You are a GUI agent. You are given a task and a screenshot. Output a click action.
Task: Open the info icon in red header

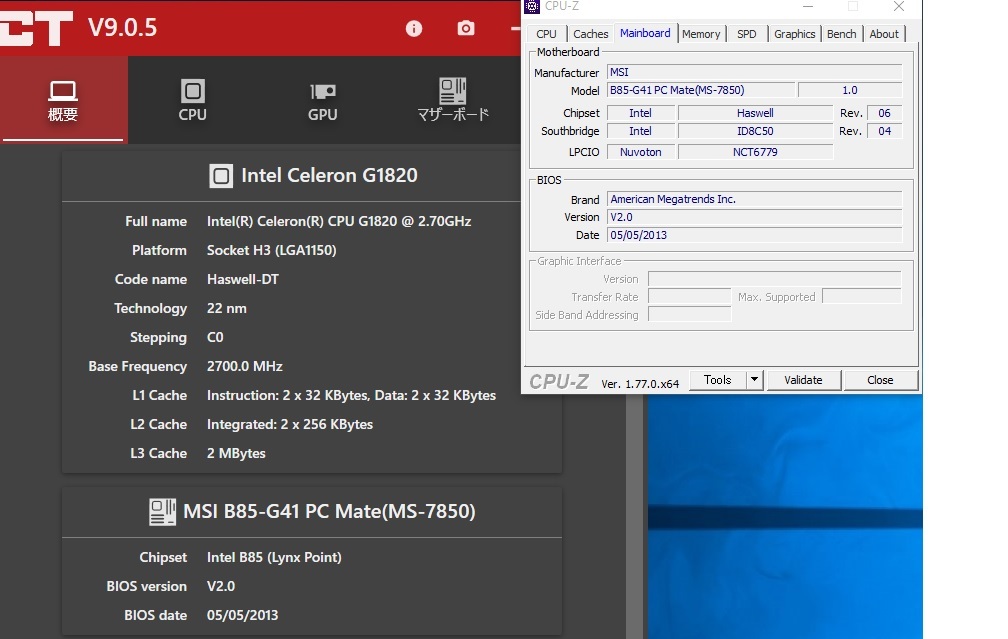pyautogui.click(x=413, y=28)
